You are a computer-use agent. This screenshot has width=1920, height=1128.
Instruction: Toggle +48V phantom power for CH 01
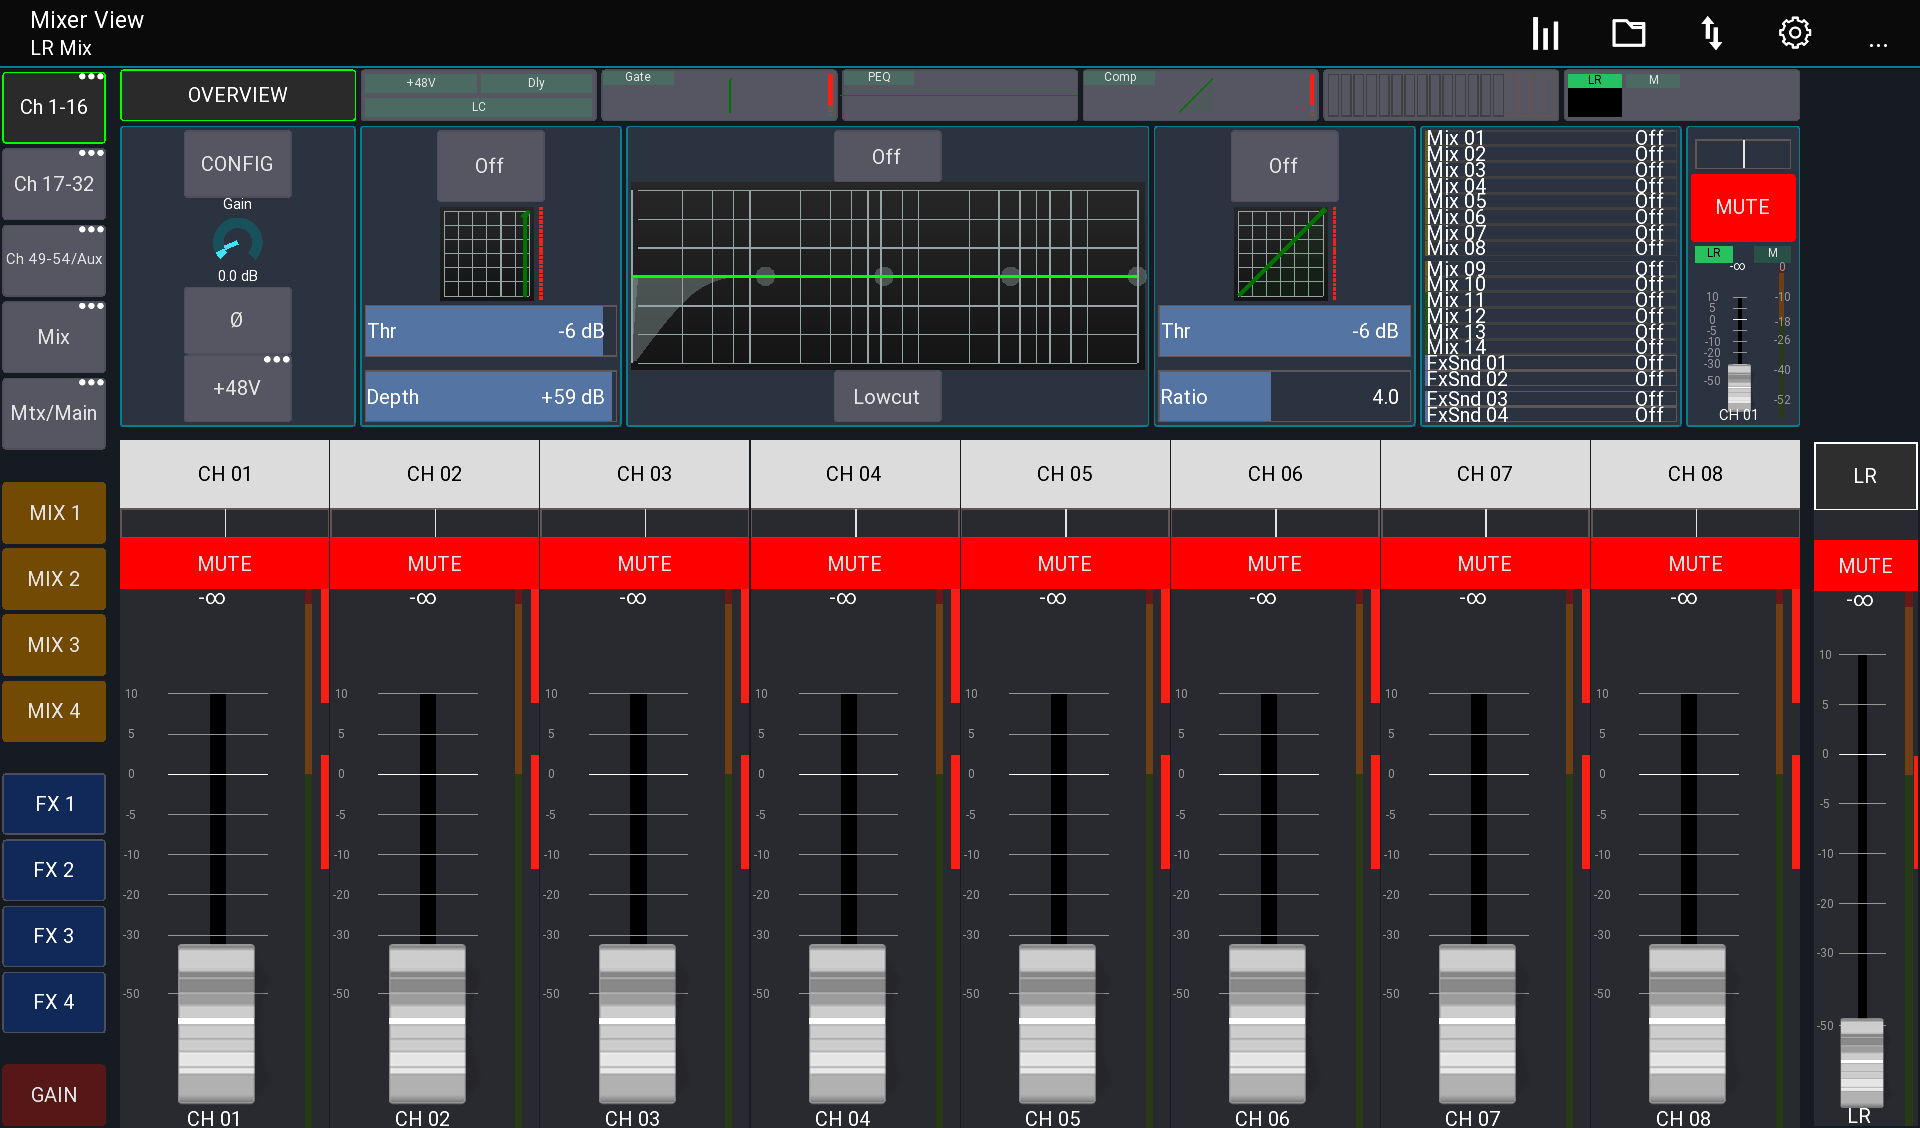[x=237, y=387]
